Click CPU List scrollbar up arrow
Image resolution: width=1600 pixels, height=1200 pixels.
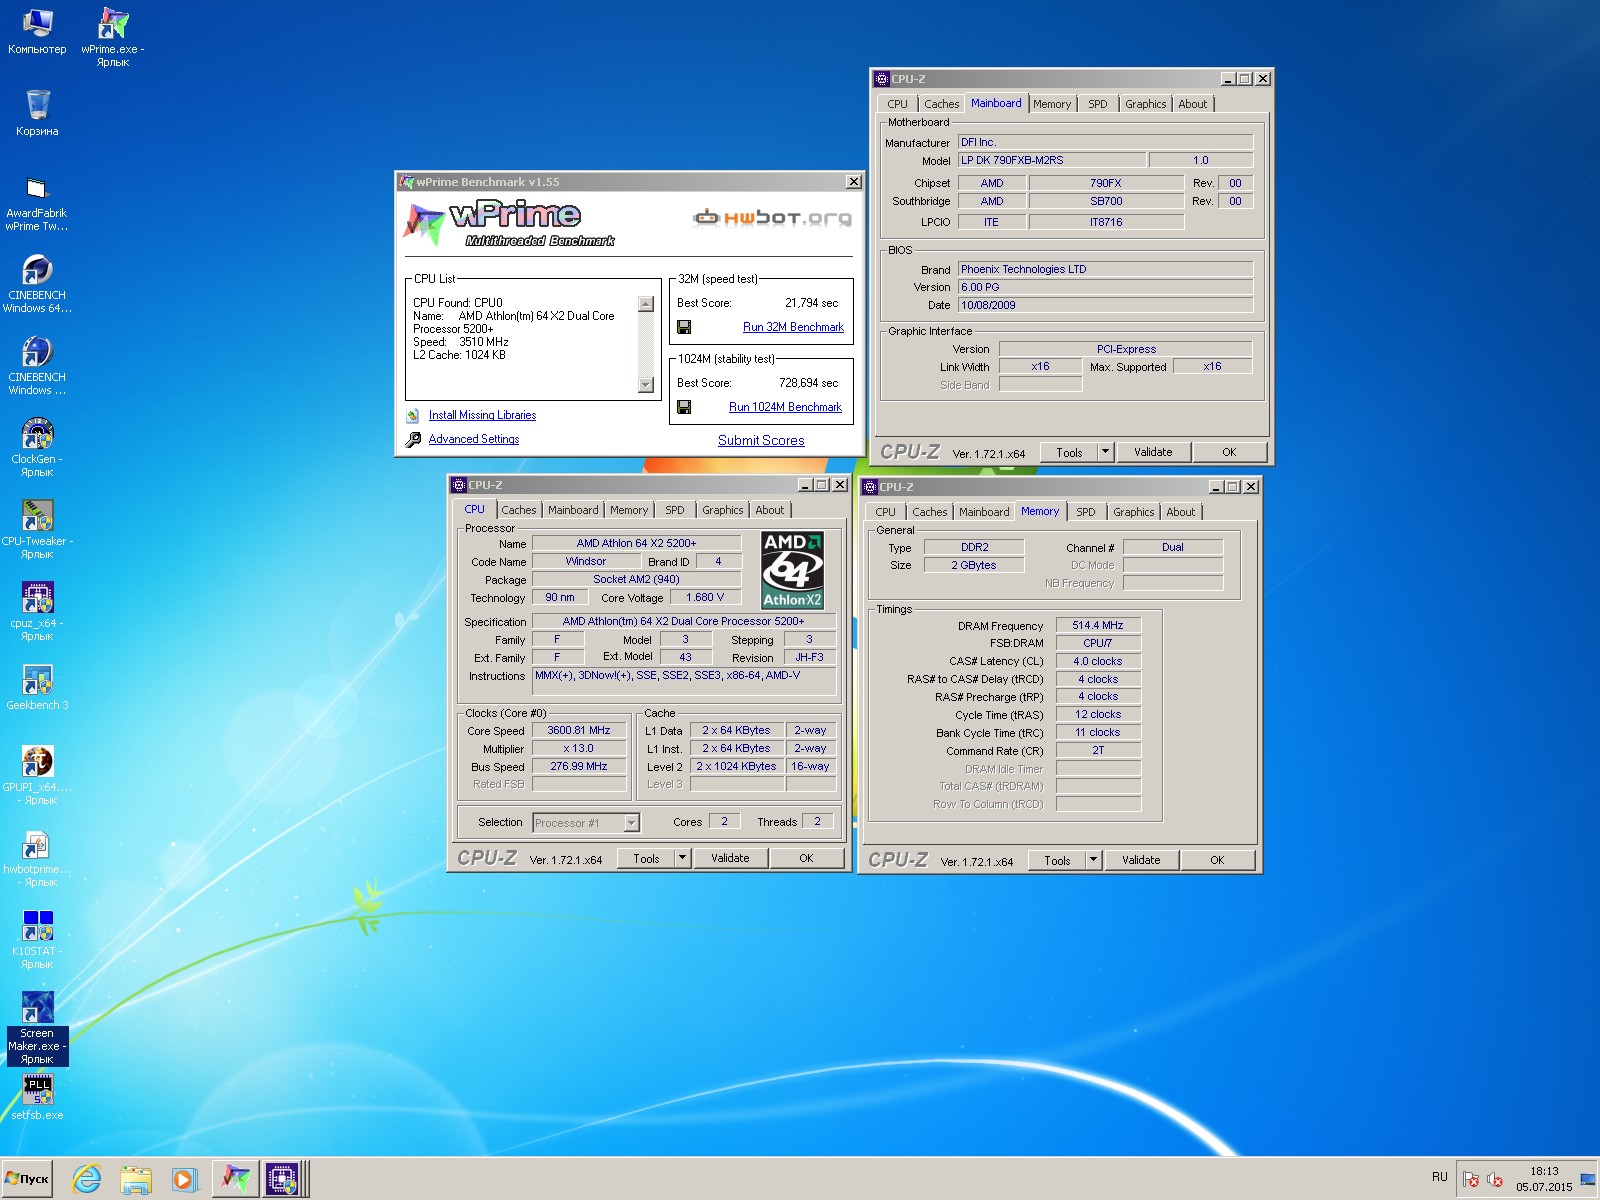pyautogui.click(x=646, y=304)
